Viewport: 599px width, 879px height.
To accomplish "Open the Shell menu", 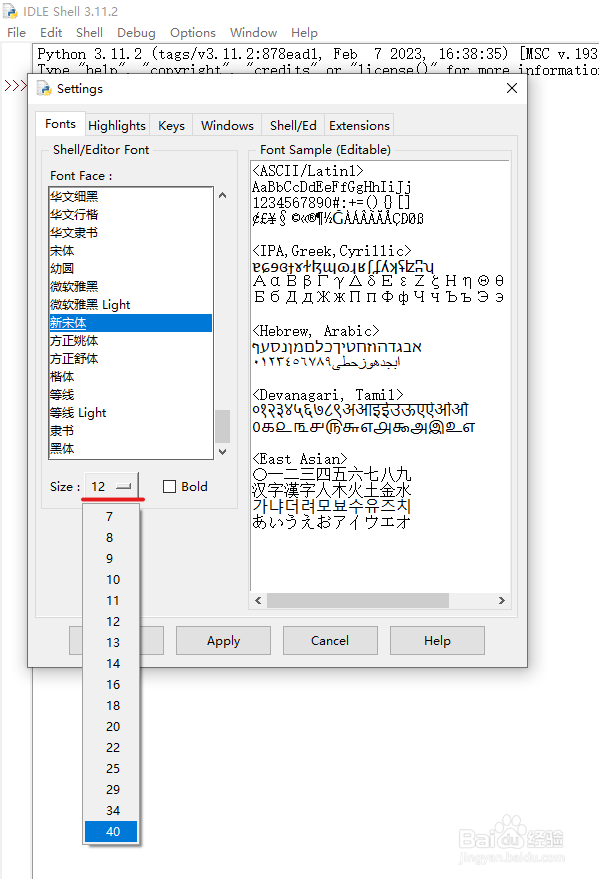I will click(x=89, y=33).
